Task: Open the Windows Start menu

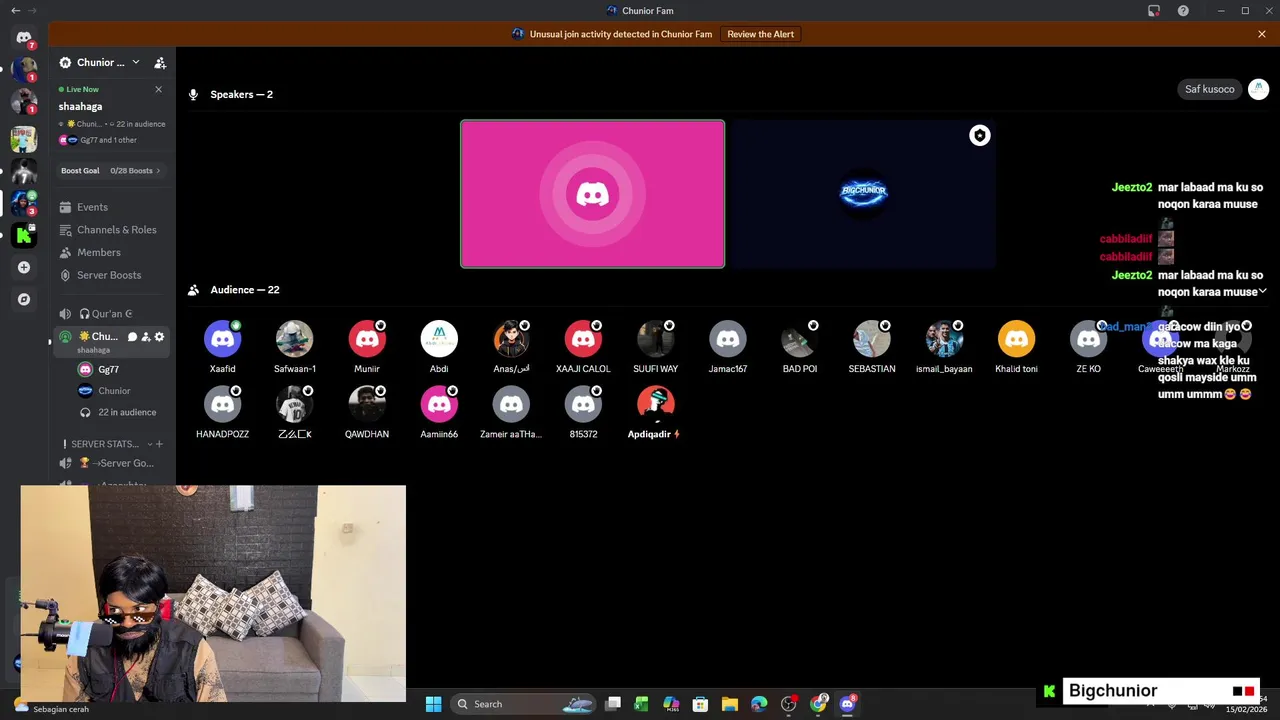Action: click(433, 704)
